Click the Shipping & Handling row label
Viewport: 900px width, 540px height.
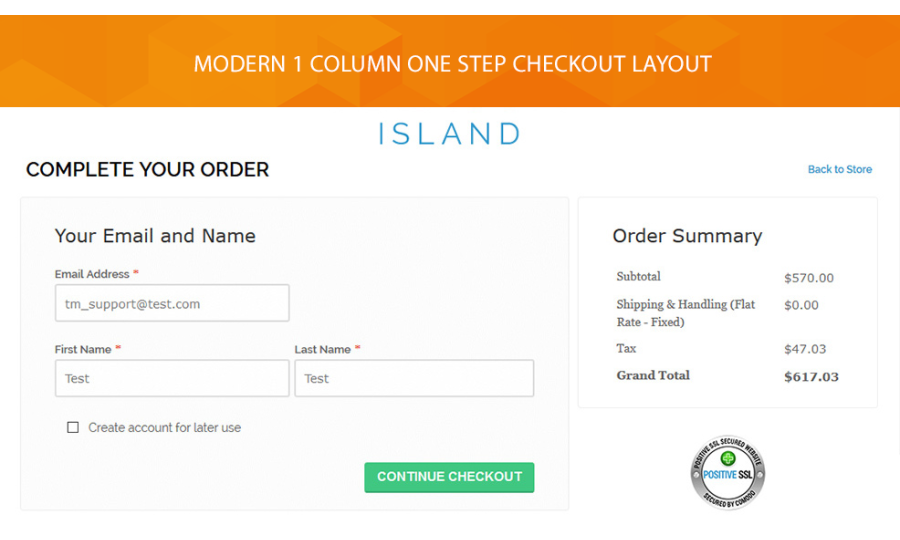pos(685,313)
